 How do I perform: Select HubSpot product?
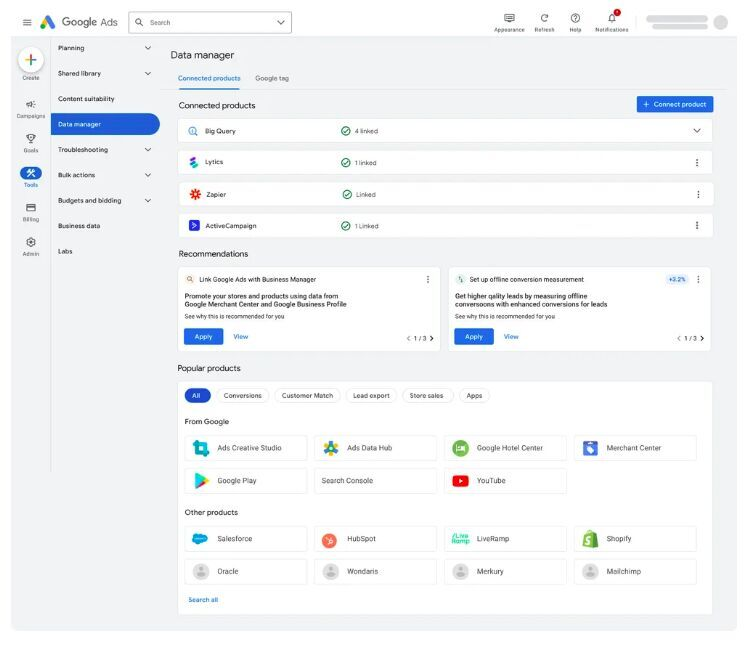376,539
